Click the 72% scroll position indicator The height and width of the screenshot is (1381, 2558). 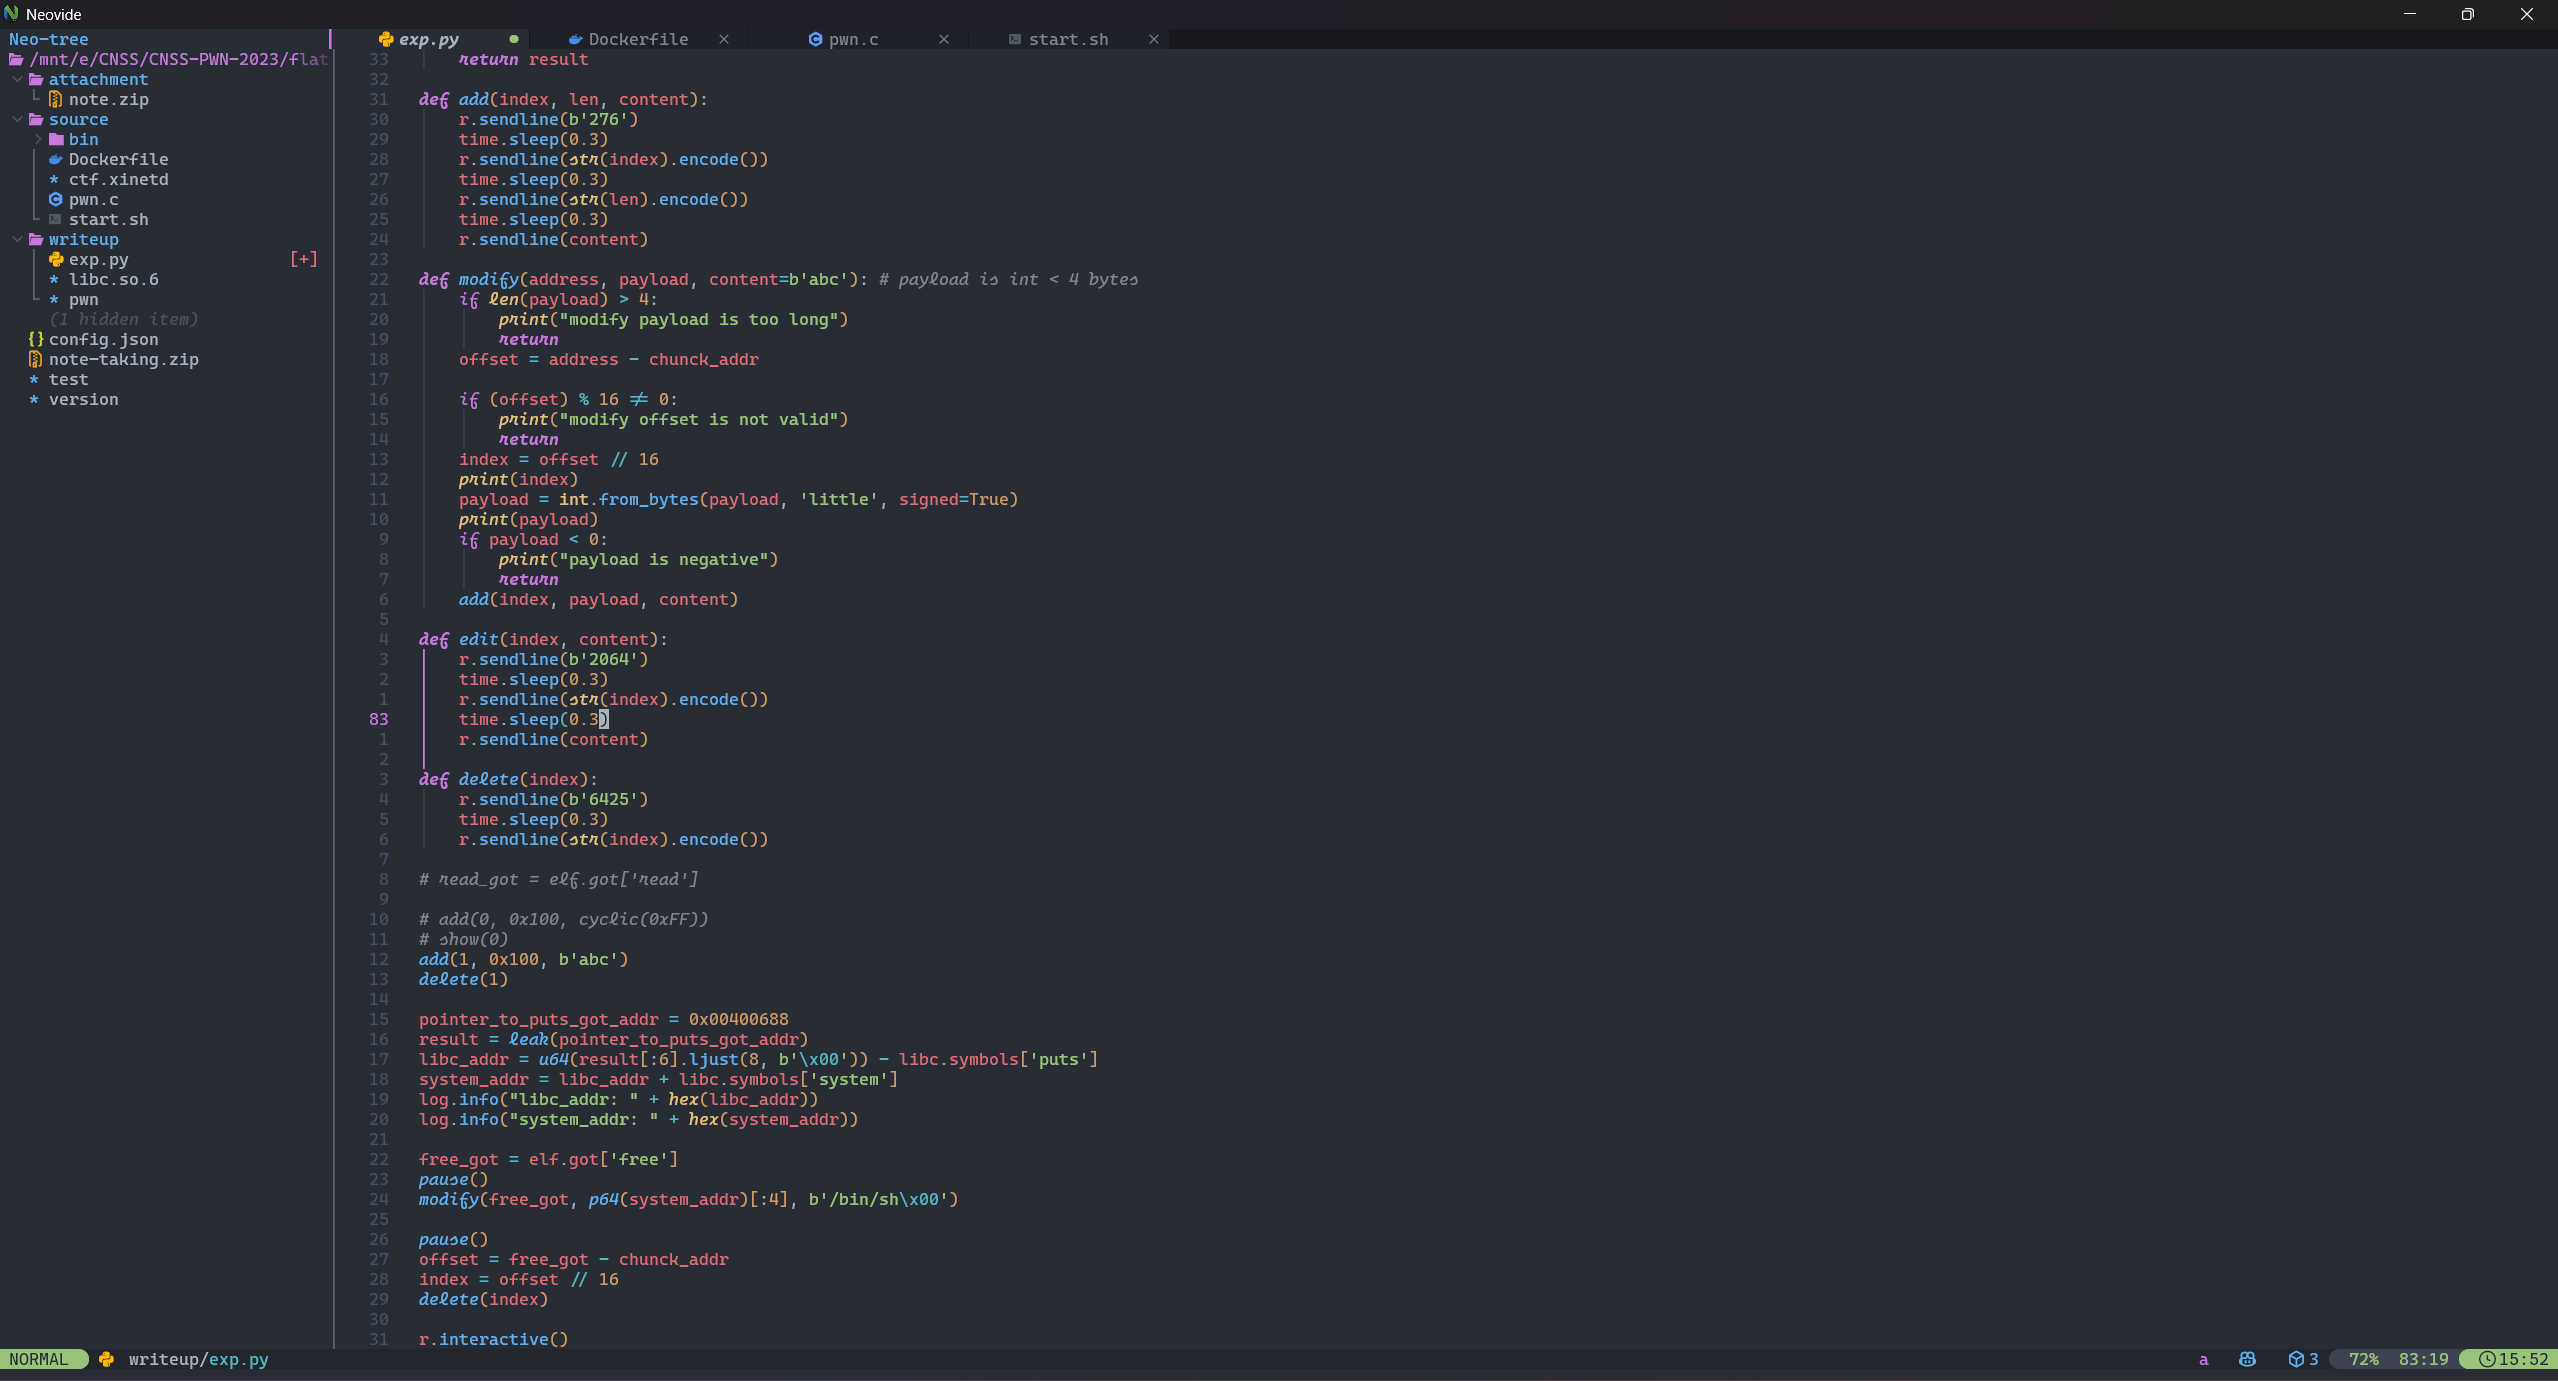2363,1359
